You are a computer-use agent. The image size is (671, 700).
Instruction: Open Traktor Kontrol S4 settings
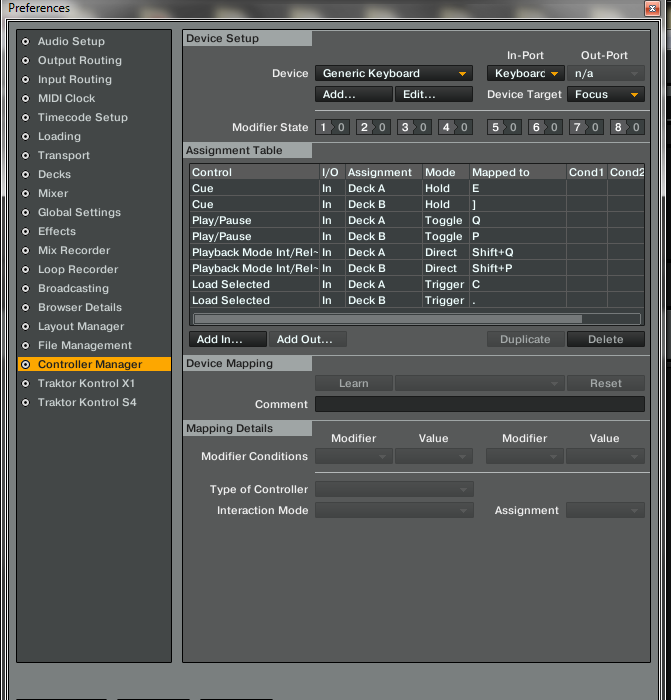tap(87, 402)
